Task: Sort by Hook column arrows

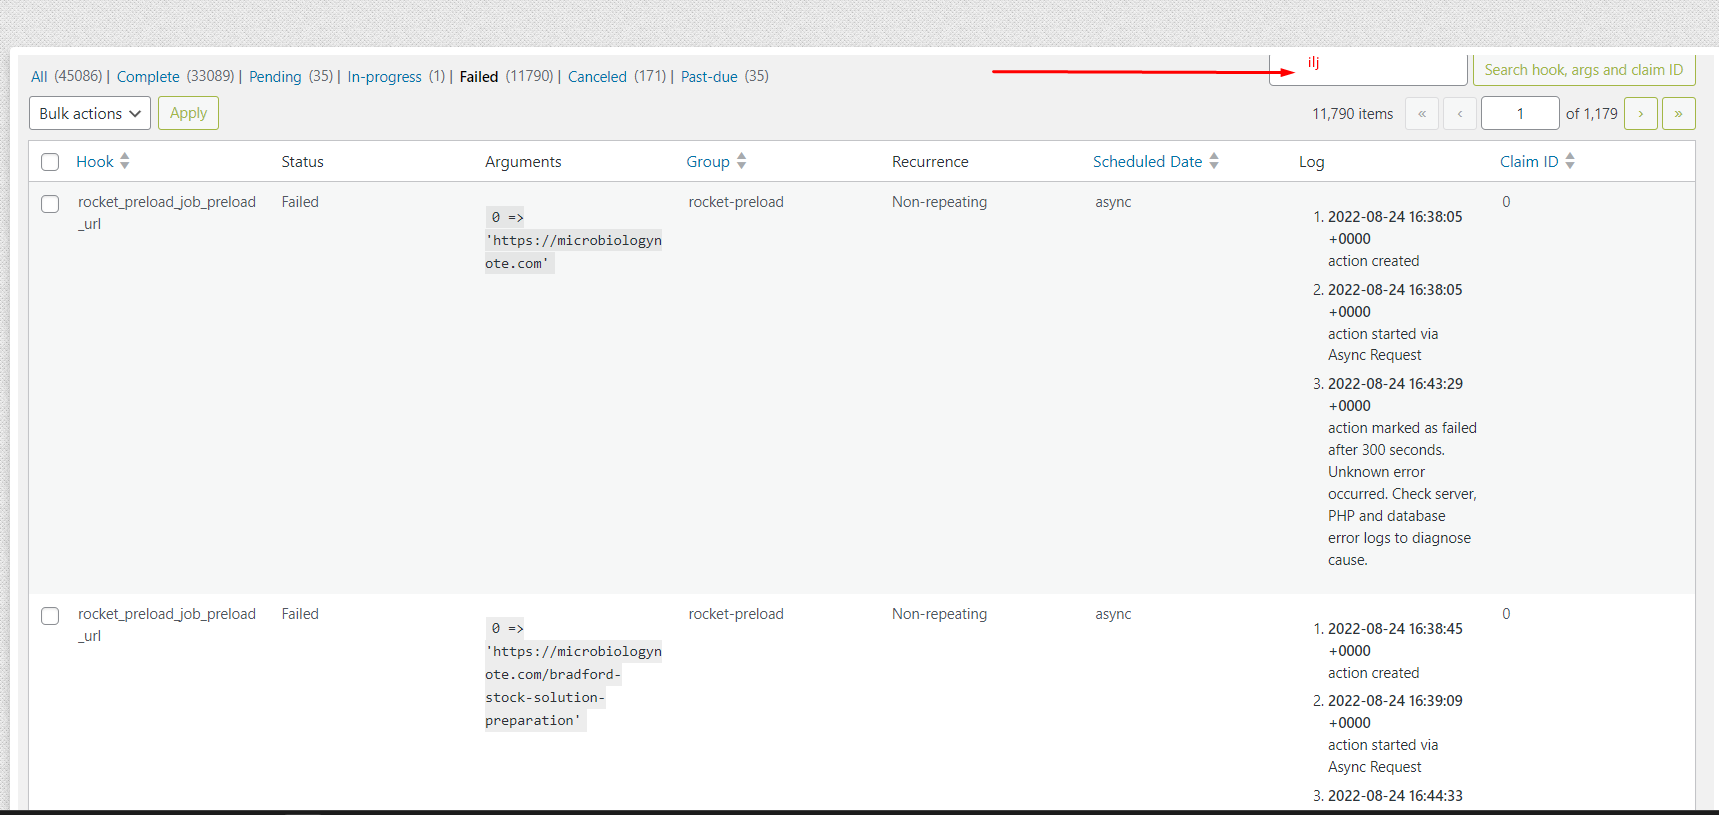Action: pos(125,161)
